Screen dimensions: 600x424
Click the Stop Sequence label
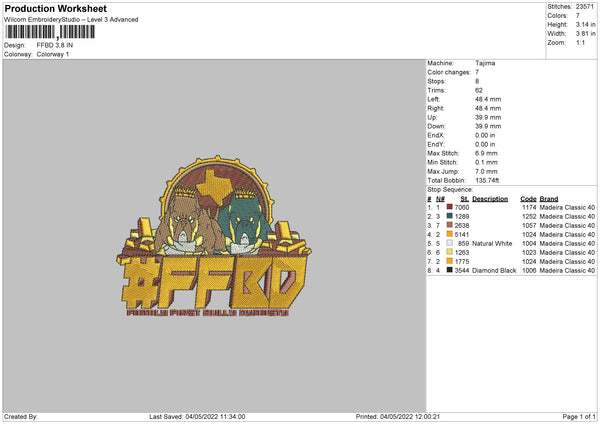(450, 188)
